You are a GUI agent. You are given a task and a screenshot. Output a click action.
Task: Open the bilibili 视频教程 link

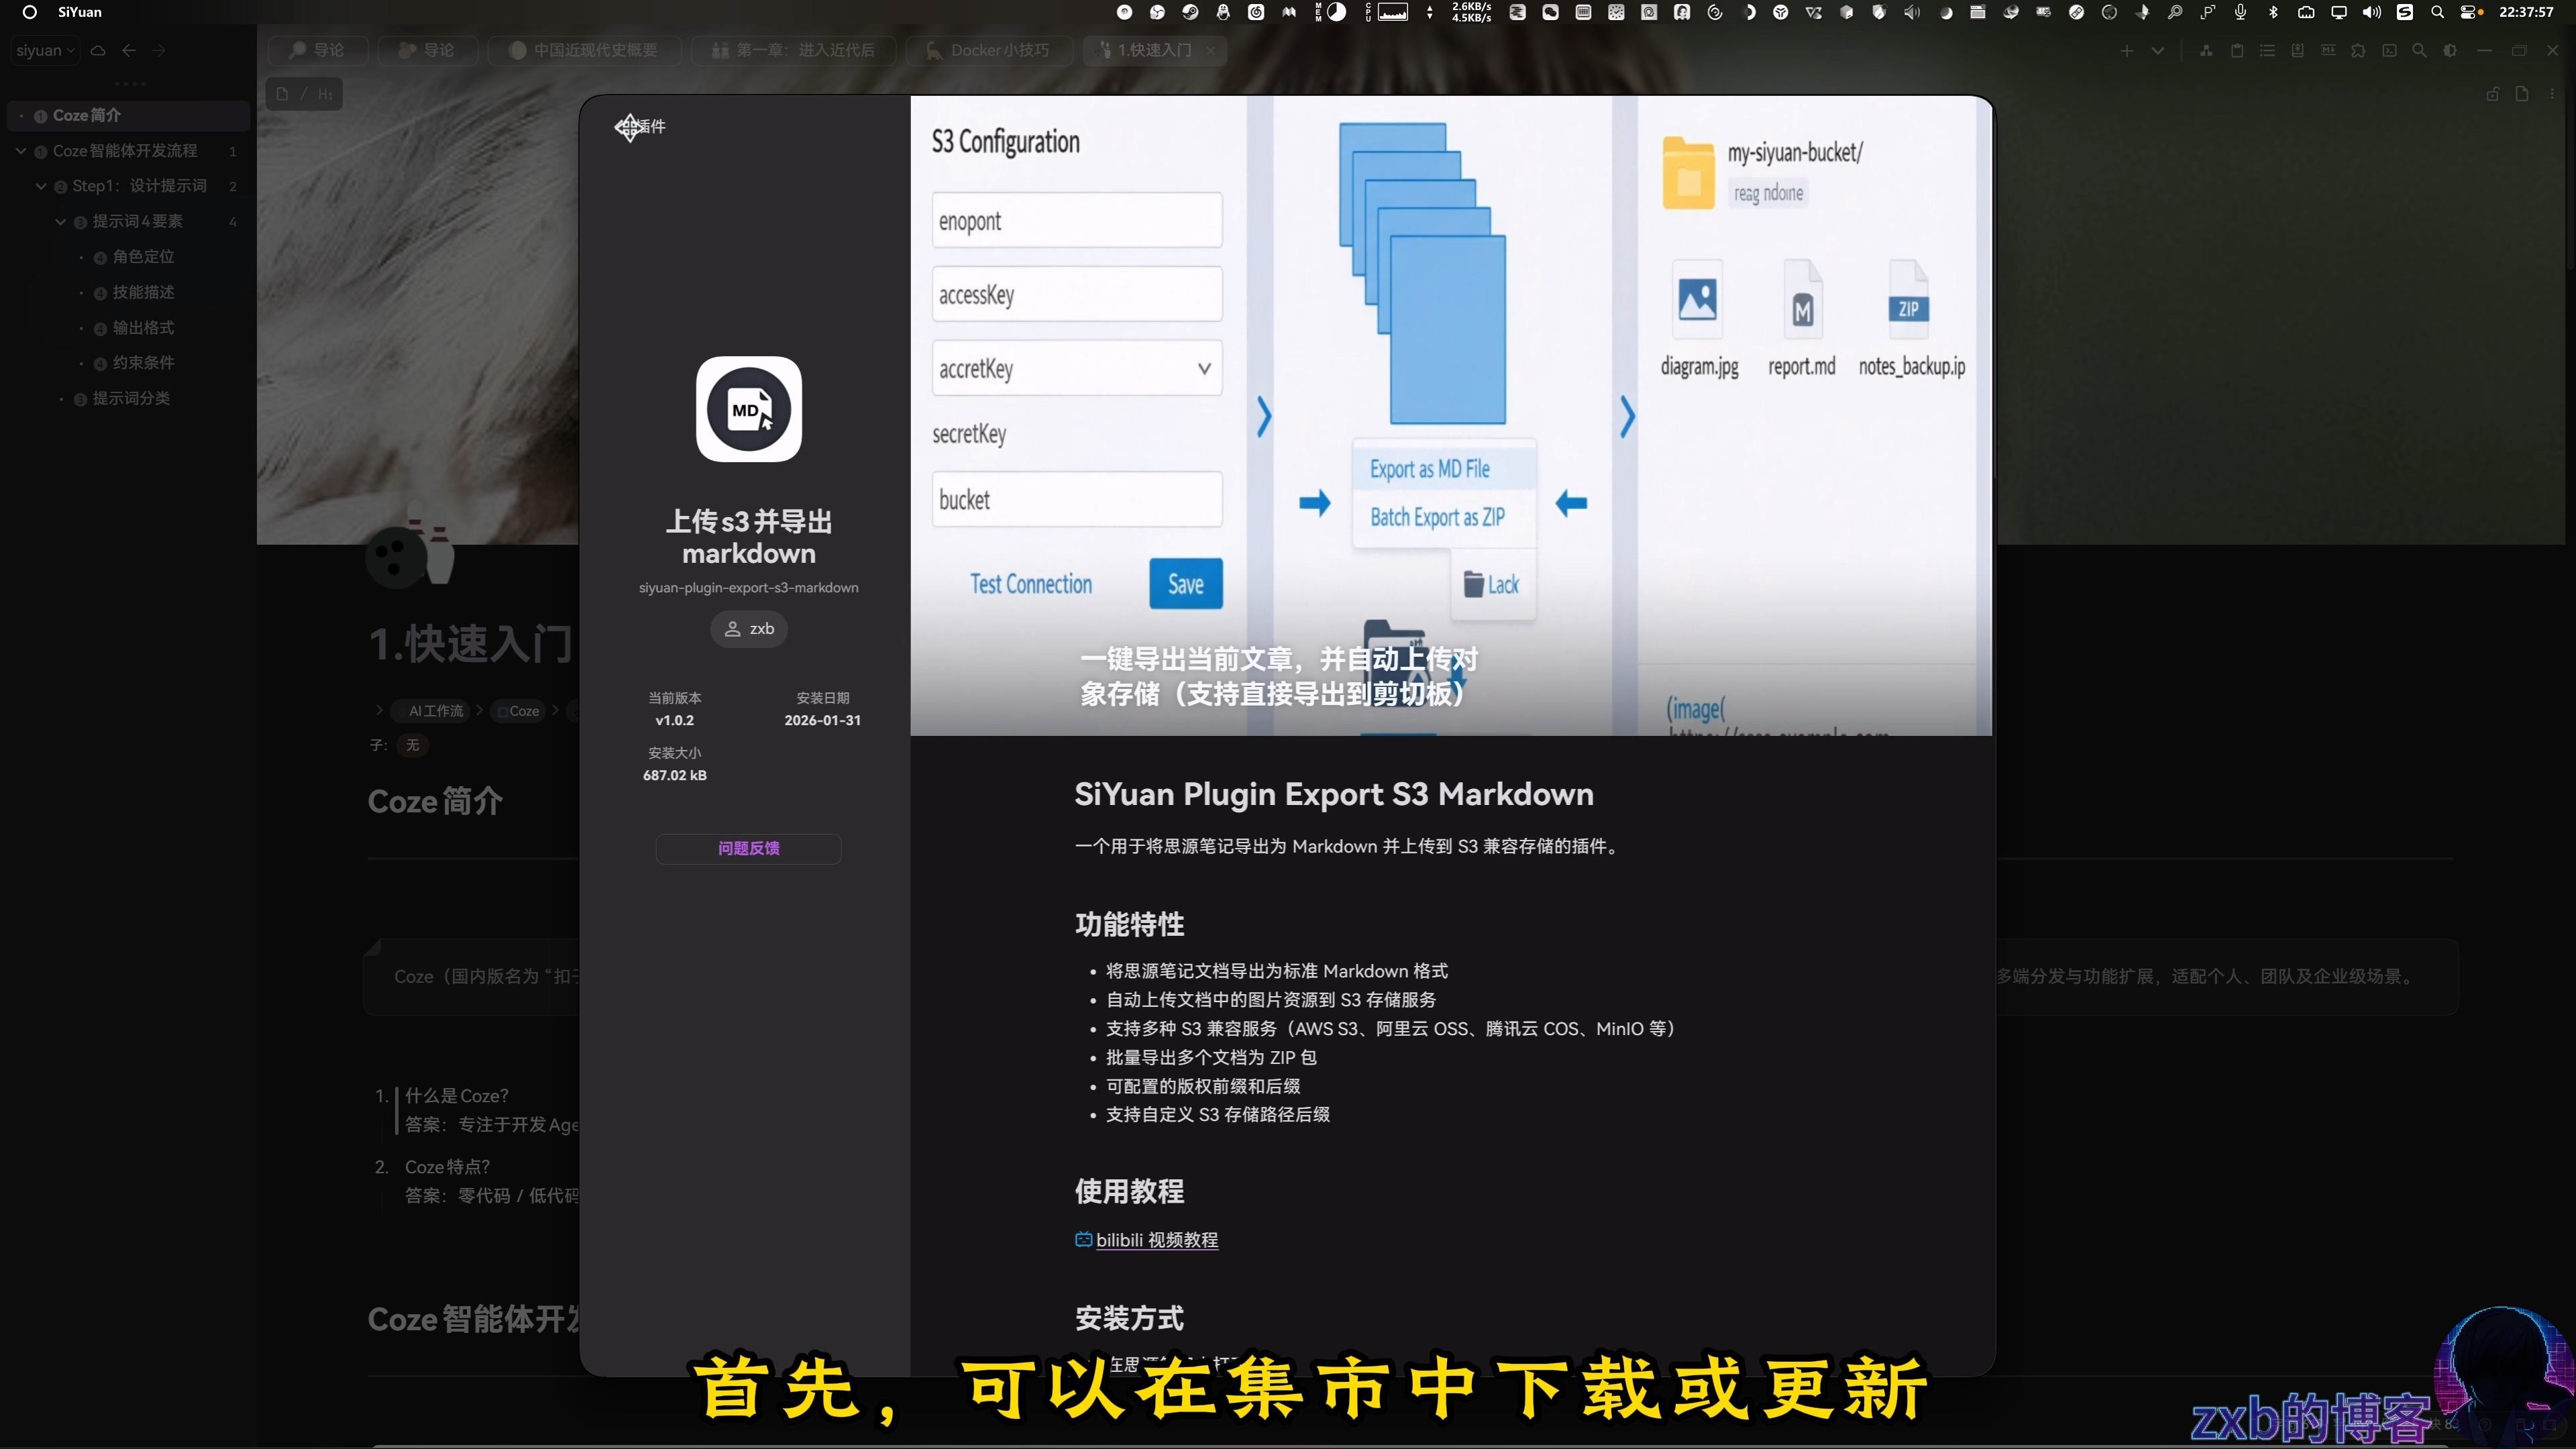(x=1156, y=1240)
